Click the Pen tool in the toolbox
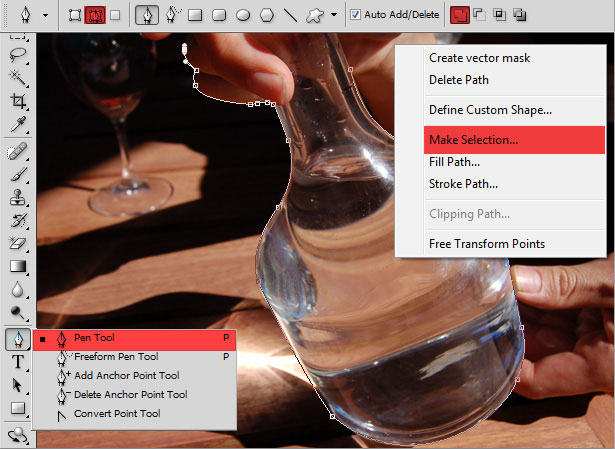 (18, 339)
